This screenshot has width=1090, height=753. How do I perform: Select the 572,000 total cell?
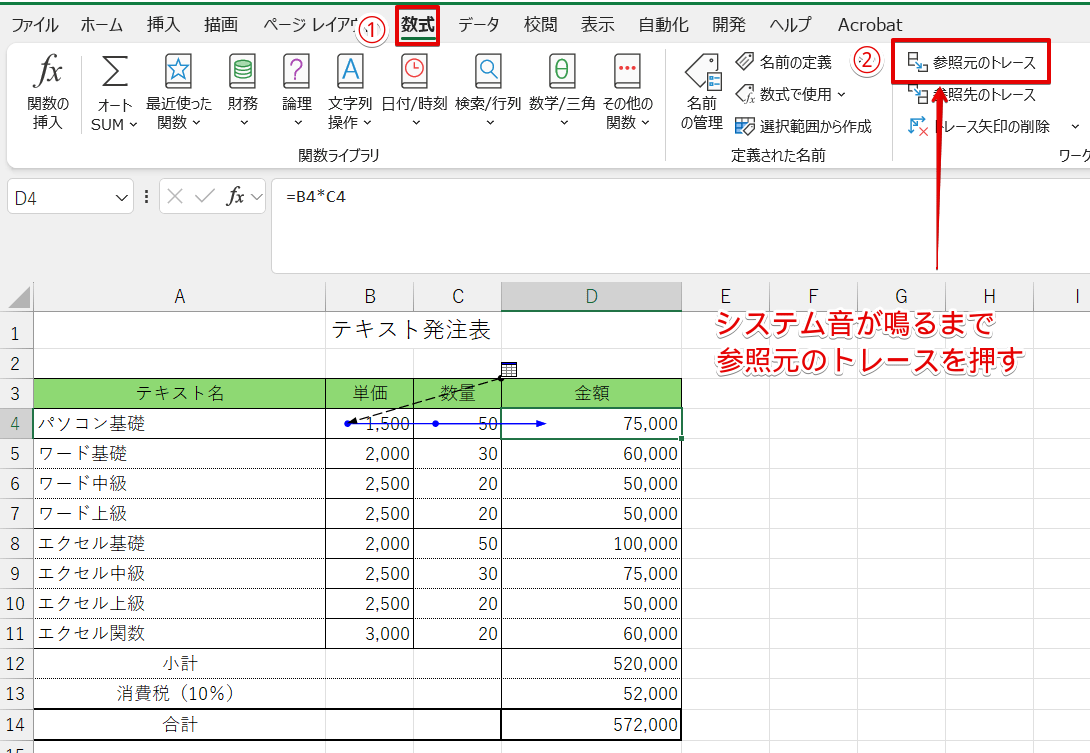(x=592, y=724)
